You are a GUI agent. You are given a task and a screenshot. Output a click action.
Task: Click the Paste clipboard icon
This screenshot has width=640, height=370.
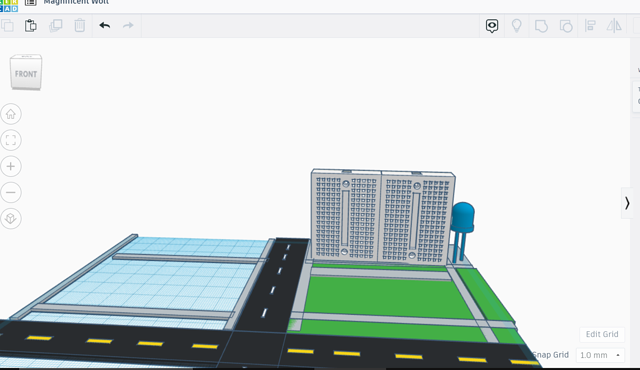point(31,26)
